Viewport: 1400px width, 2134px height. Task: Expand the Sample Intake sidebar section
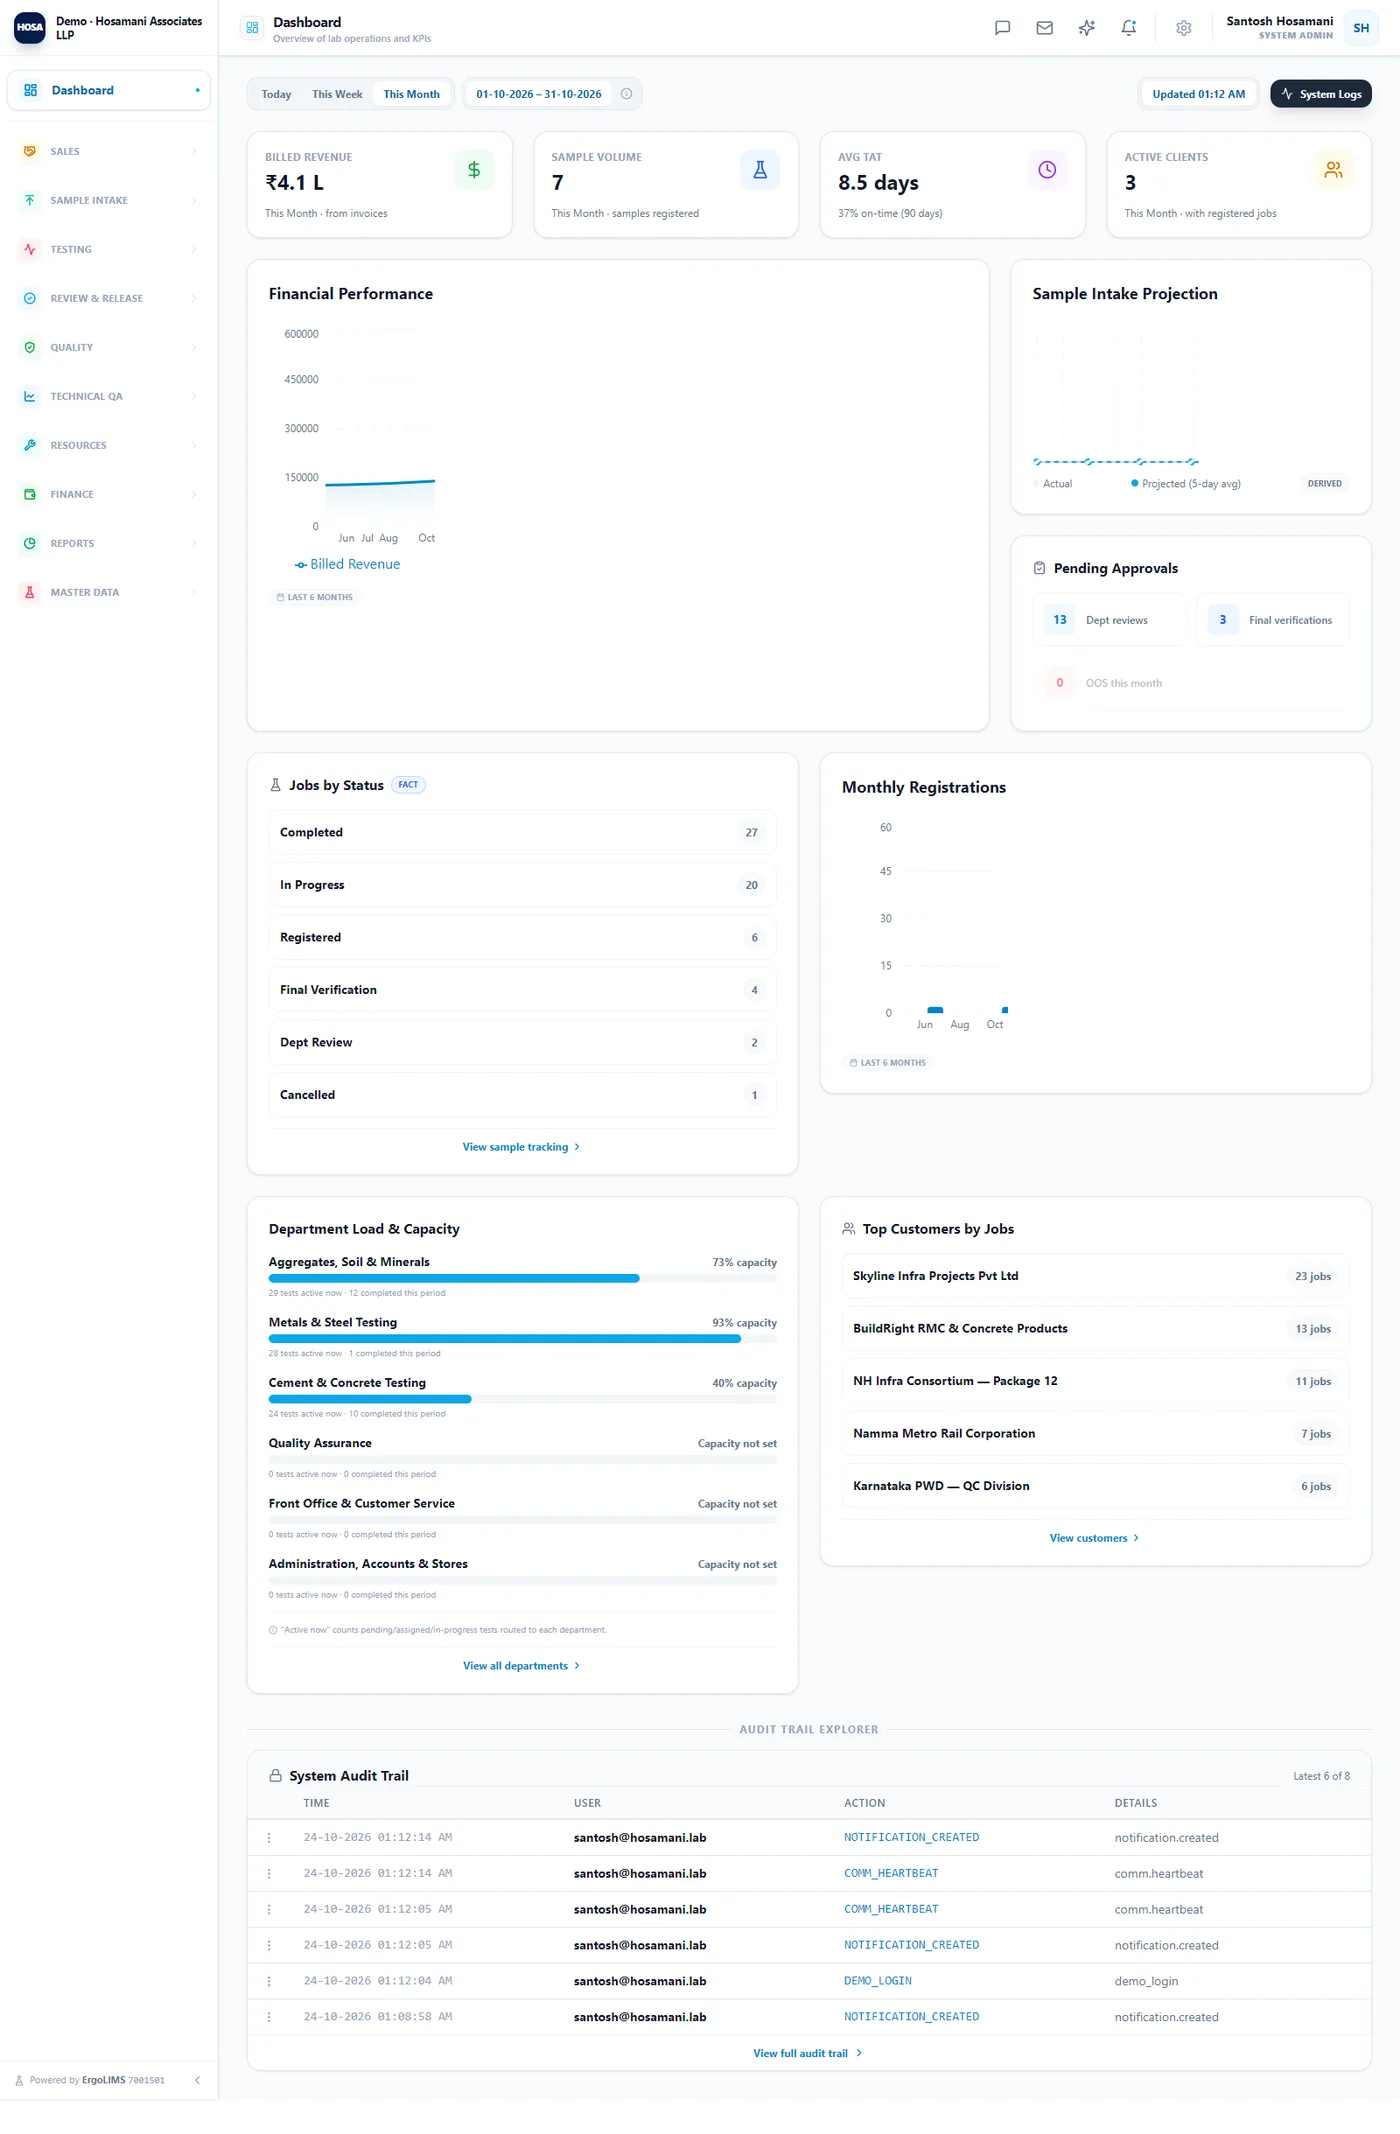pyautogui.click(x=109, y=201)
